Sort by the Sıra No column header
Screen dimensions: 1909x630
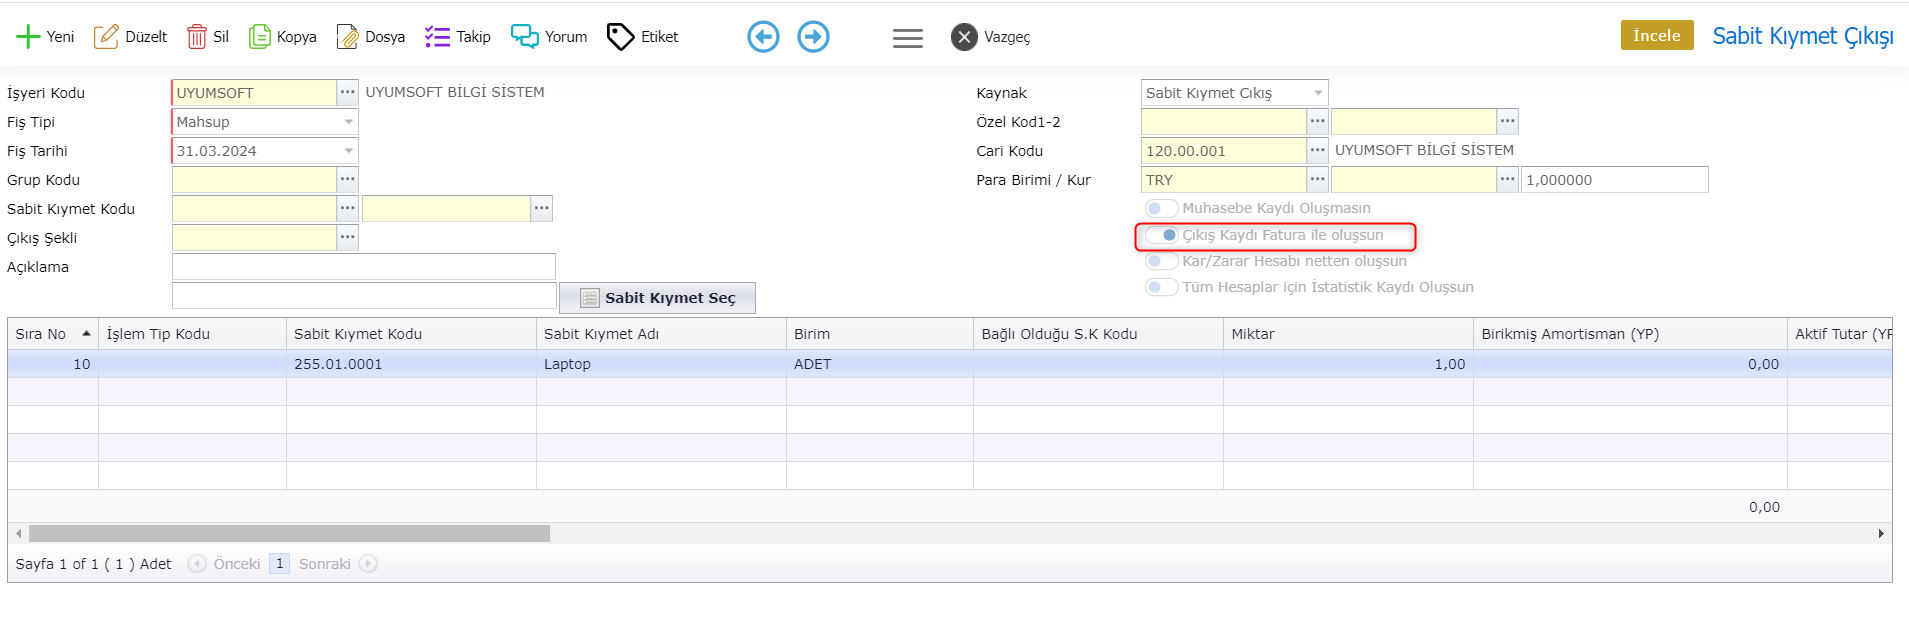click(42, 334)
